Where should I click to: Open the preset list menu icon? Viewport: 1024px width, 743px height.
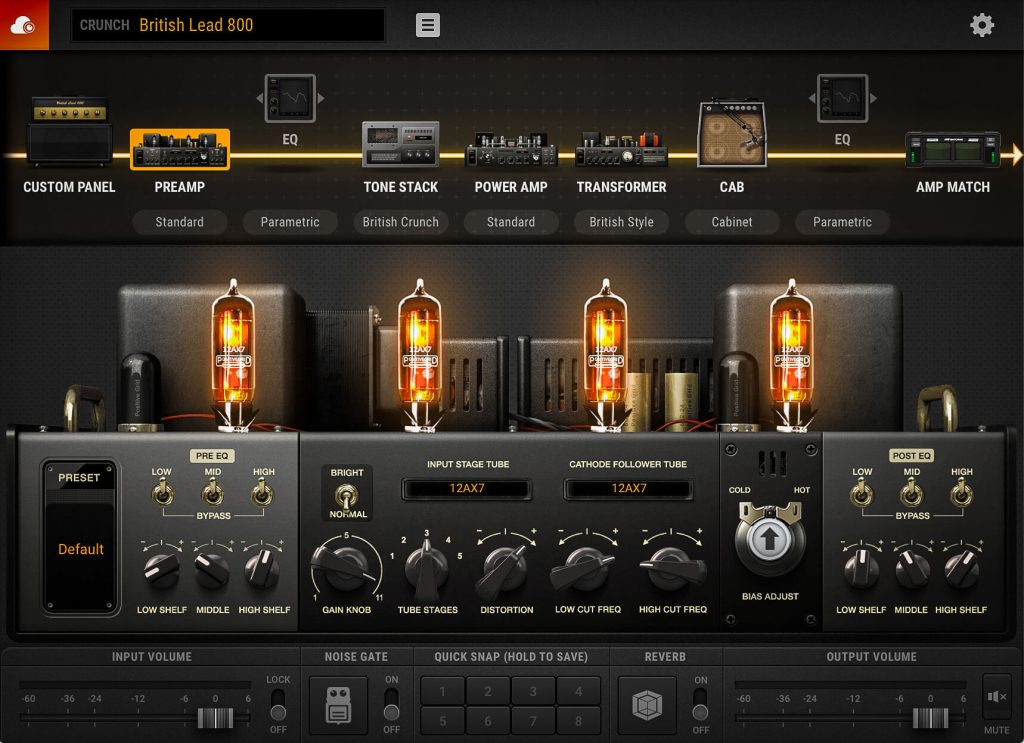[428, 25]
